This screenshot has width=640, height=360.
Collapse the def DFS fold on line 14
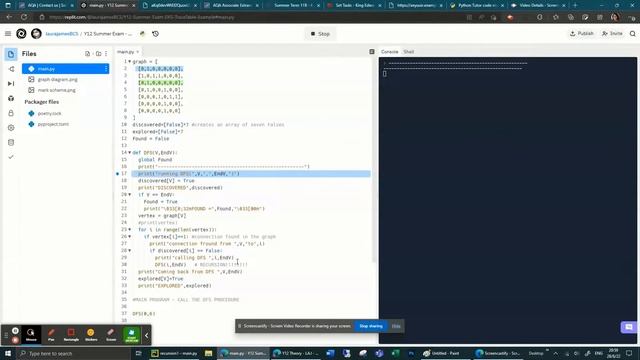(130, 153)
